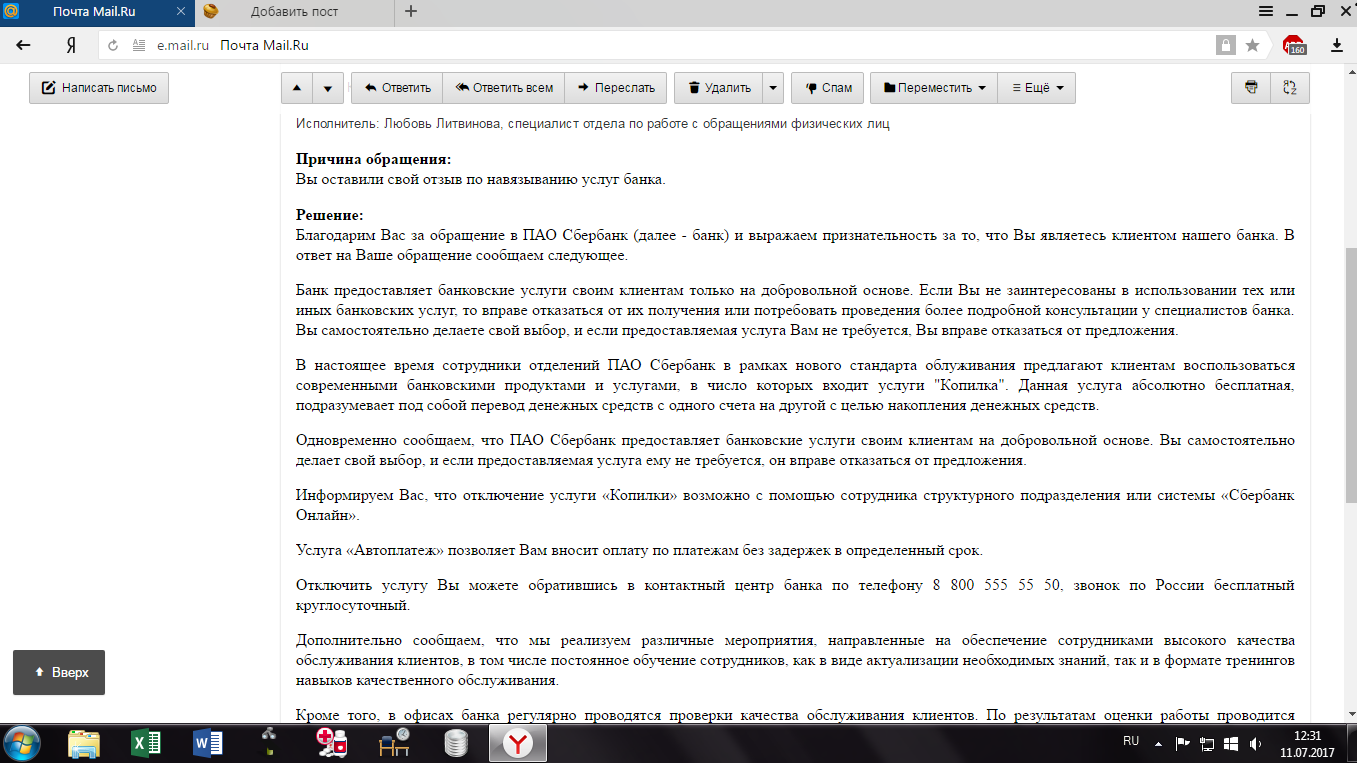Open a new browser tab with plus
This screenshot has width=1357, height=769.
point(411,12)
